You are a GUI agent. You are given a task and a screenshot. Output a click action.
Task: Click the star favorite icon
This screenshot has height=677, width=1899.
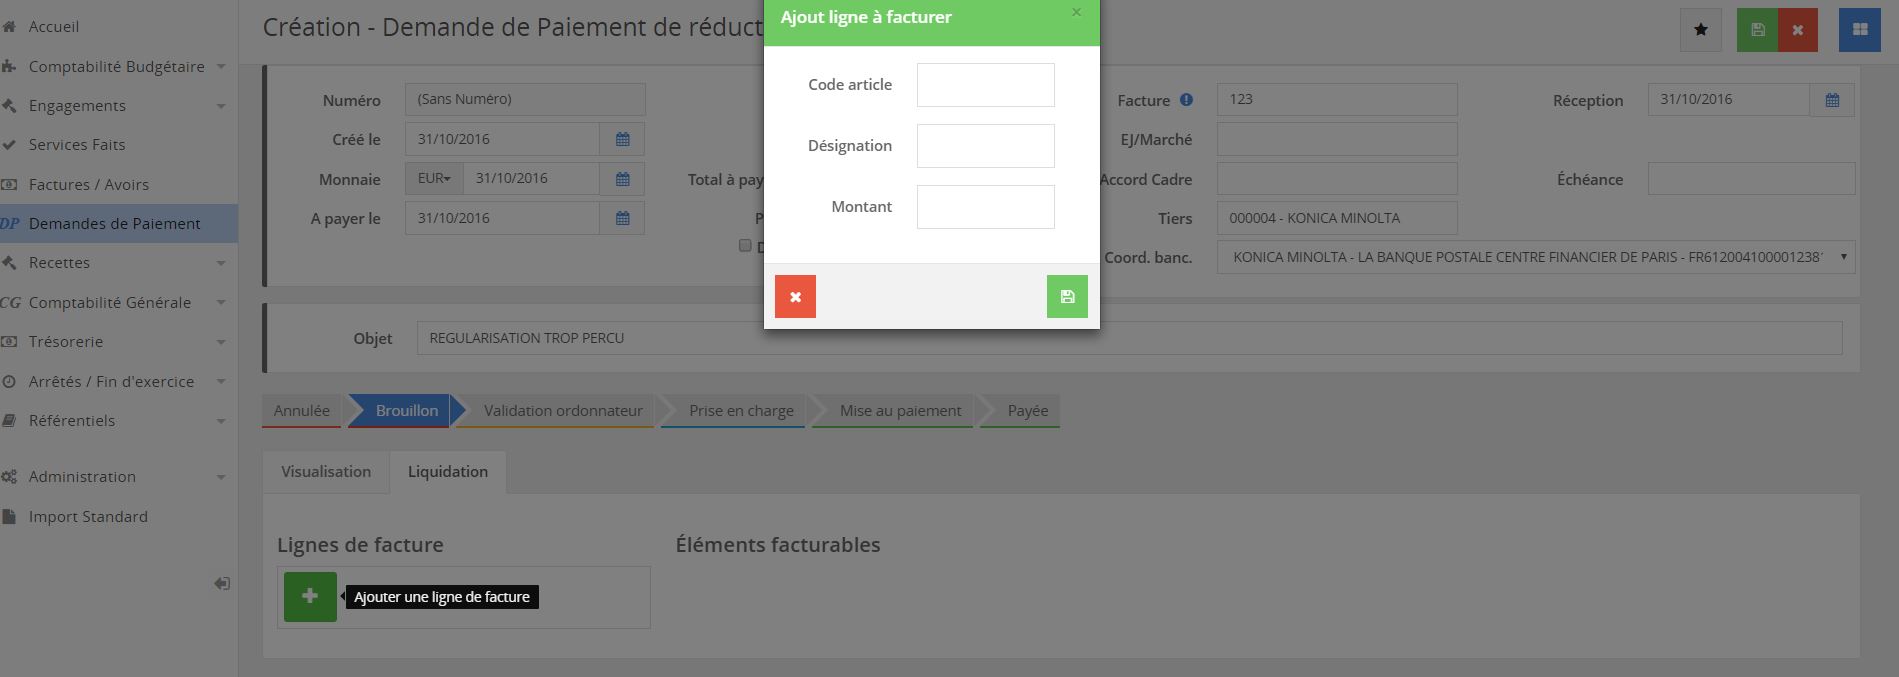tap(1701, 30)
